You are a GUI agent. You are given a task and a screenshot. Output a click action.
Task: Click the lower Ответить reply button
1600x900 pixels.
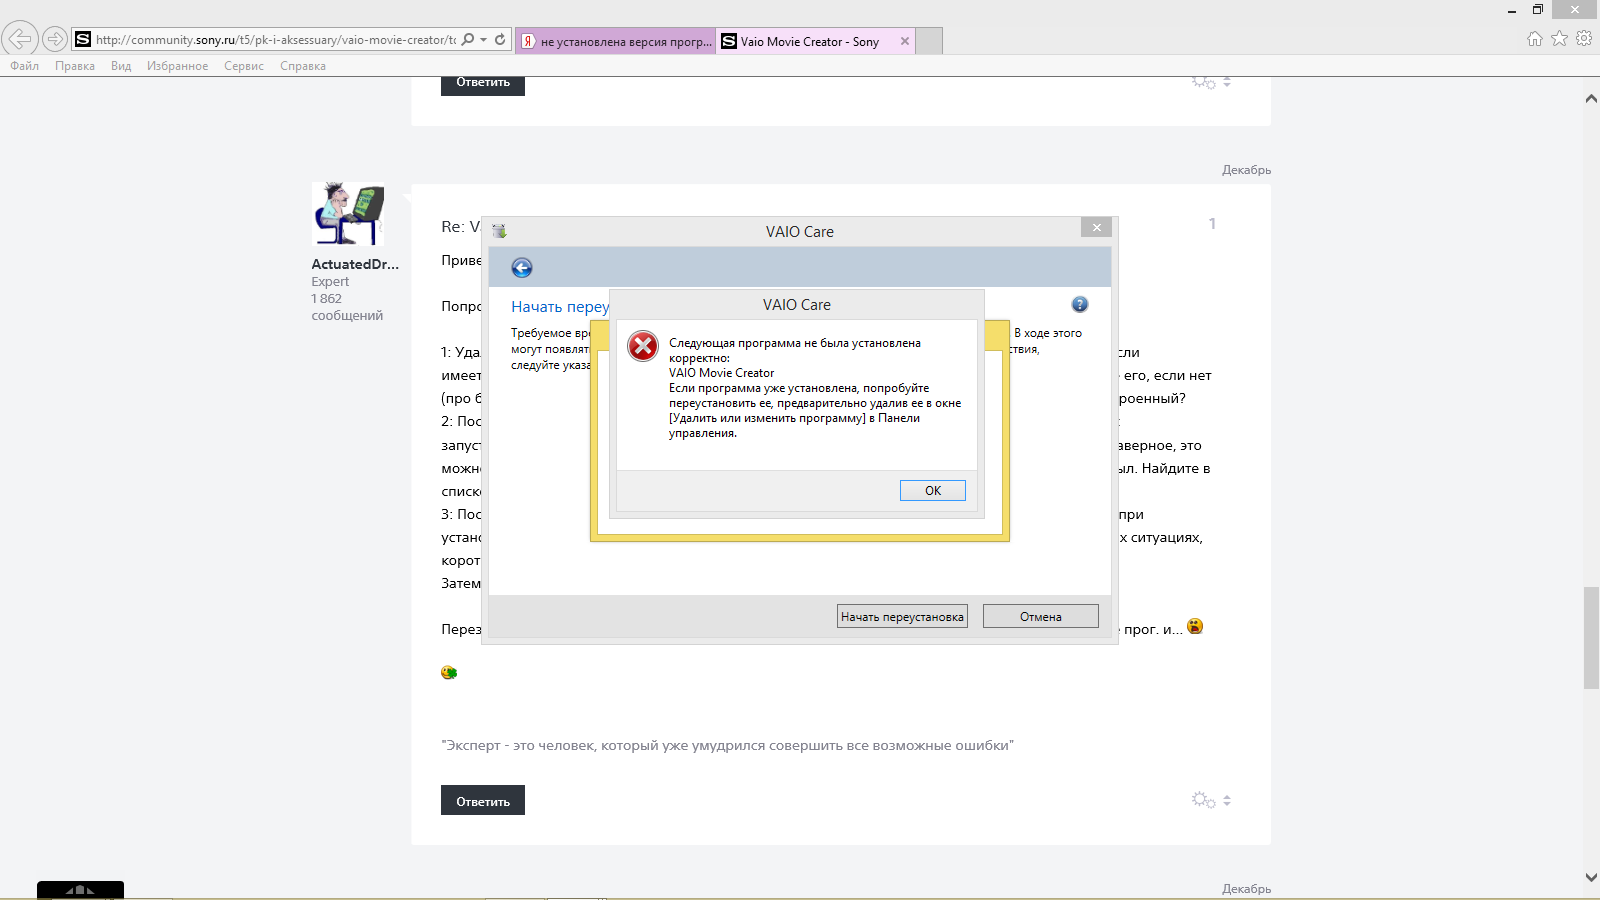point(483,801)
